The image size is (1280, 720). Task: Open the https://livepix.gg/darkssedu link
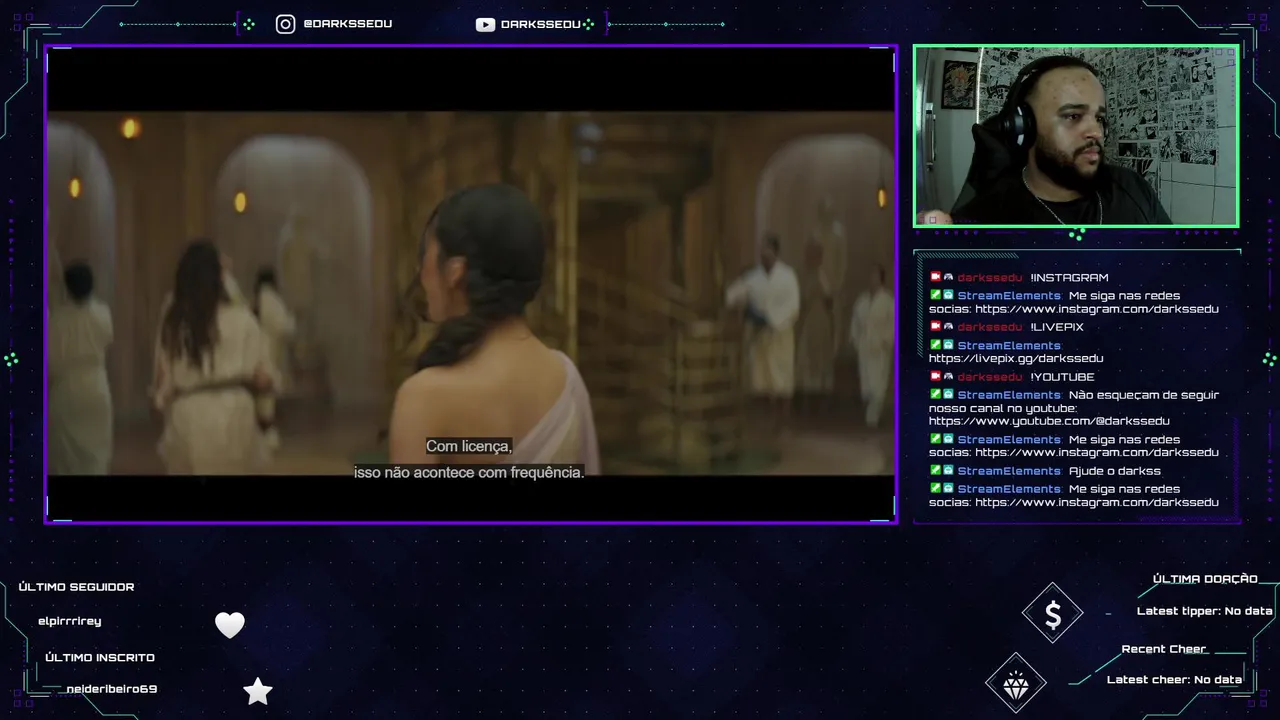(x=1016, y=358)
